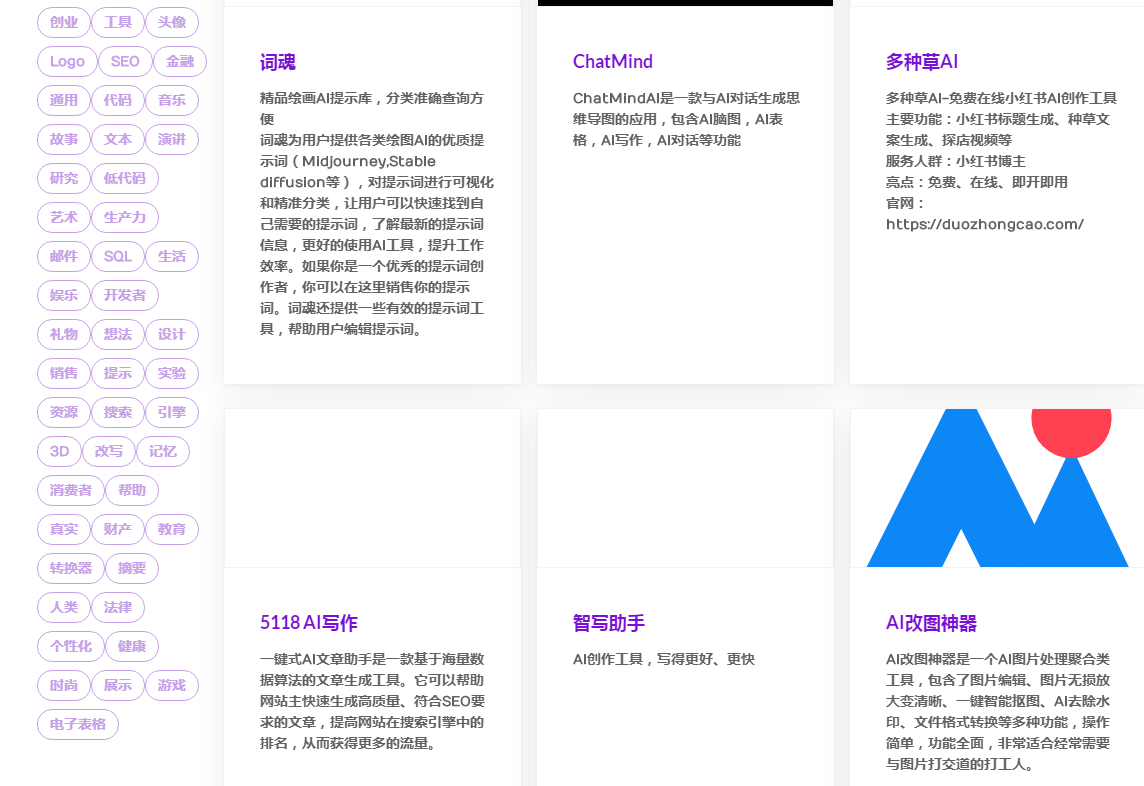Open the 智写助手 card title
Image resolution: width=1144 pixels, height=786 pixels.
coord(608,623)
